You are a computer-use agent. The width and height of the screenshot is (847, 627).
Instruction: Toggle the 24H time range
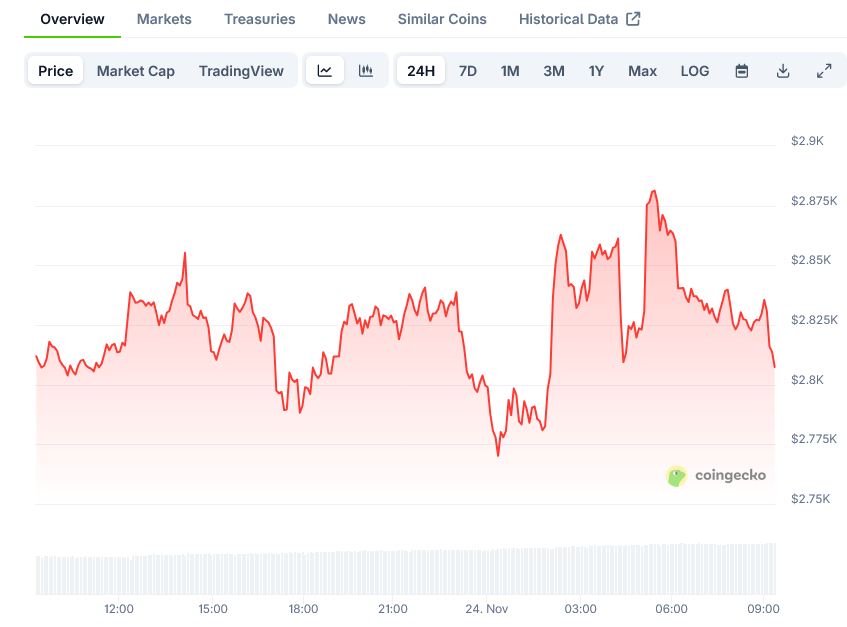click(x=420, y=70)
